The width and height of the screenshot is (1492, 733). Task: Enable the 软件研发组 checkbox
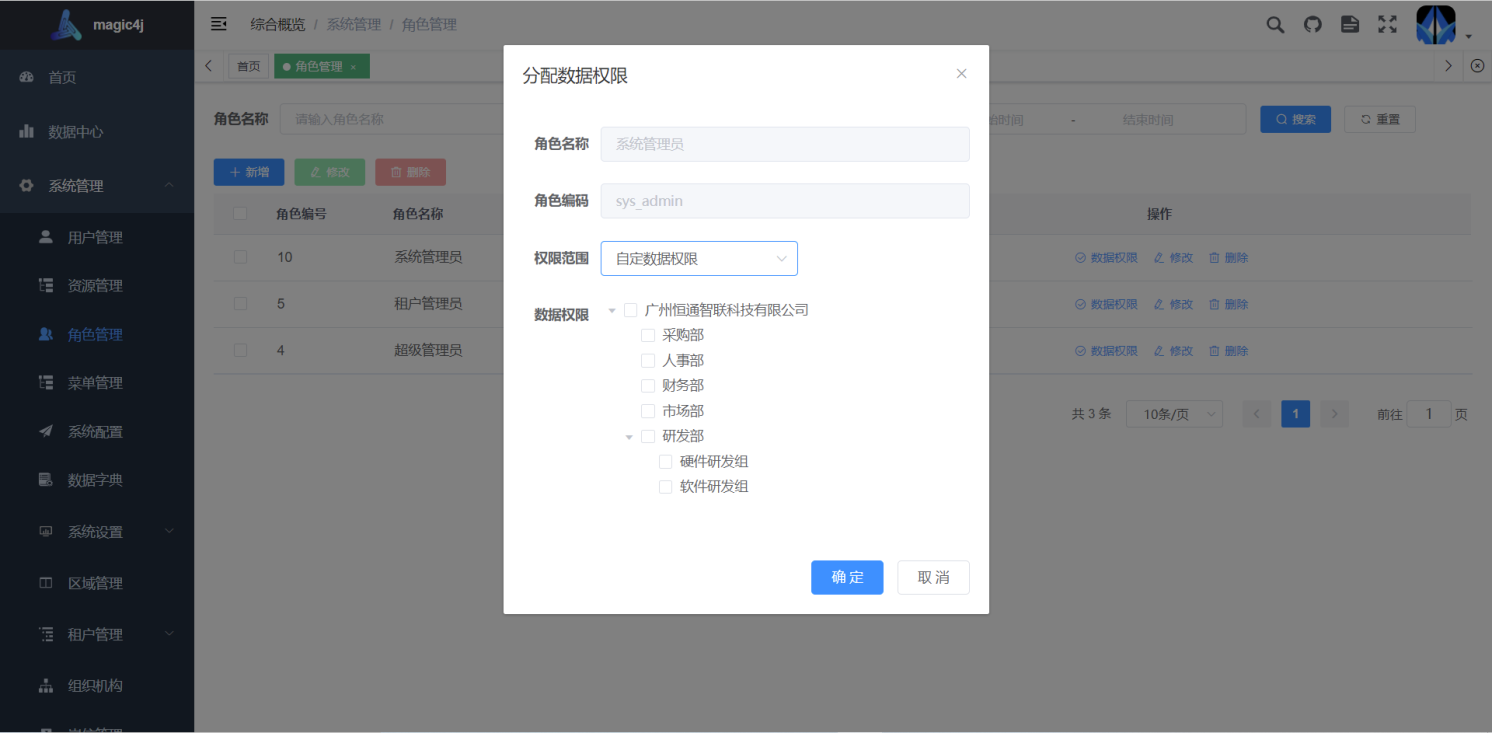(x=665, y=486)
